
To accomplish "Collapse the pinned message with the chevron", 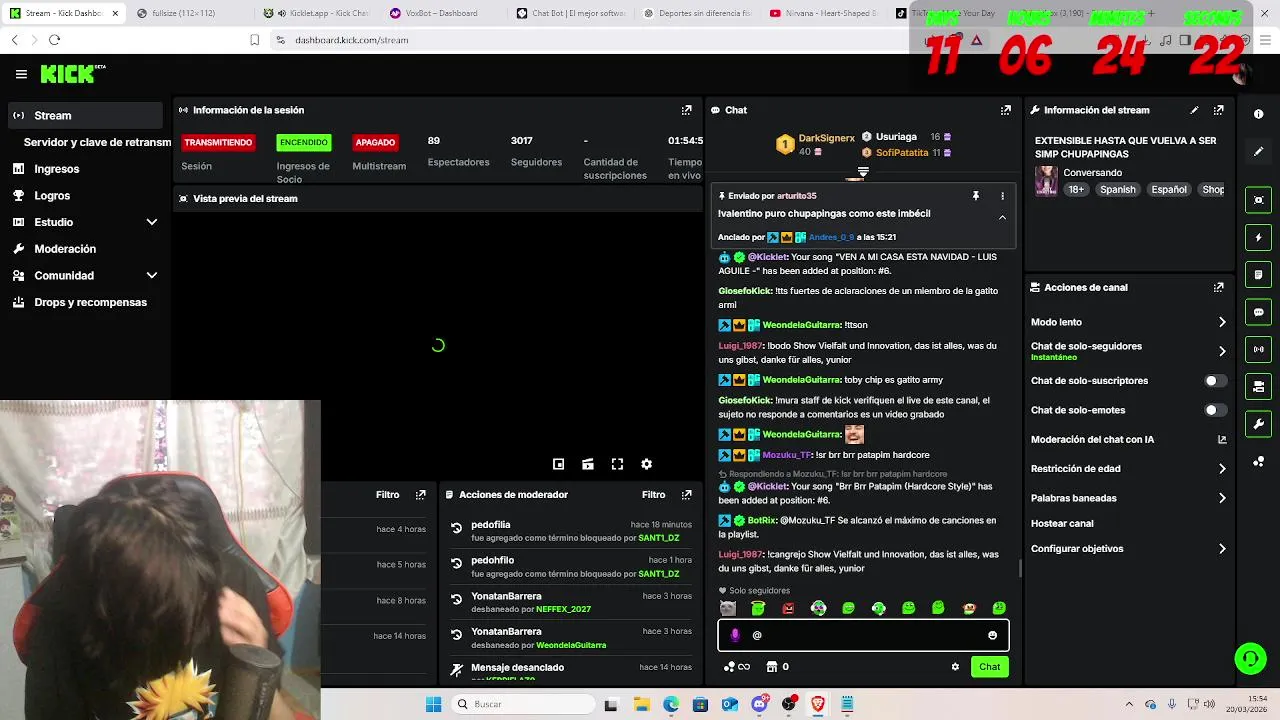I will click(1002, 217).
